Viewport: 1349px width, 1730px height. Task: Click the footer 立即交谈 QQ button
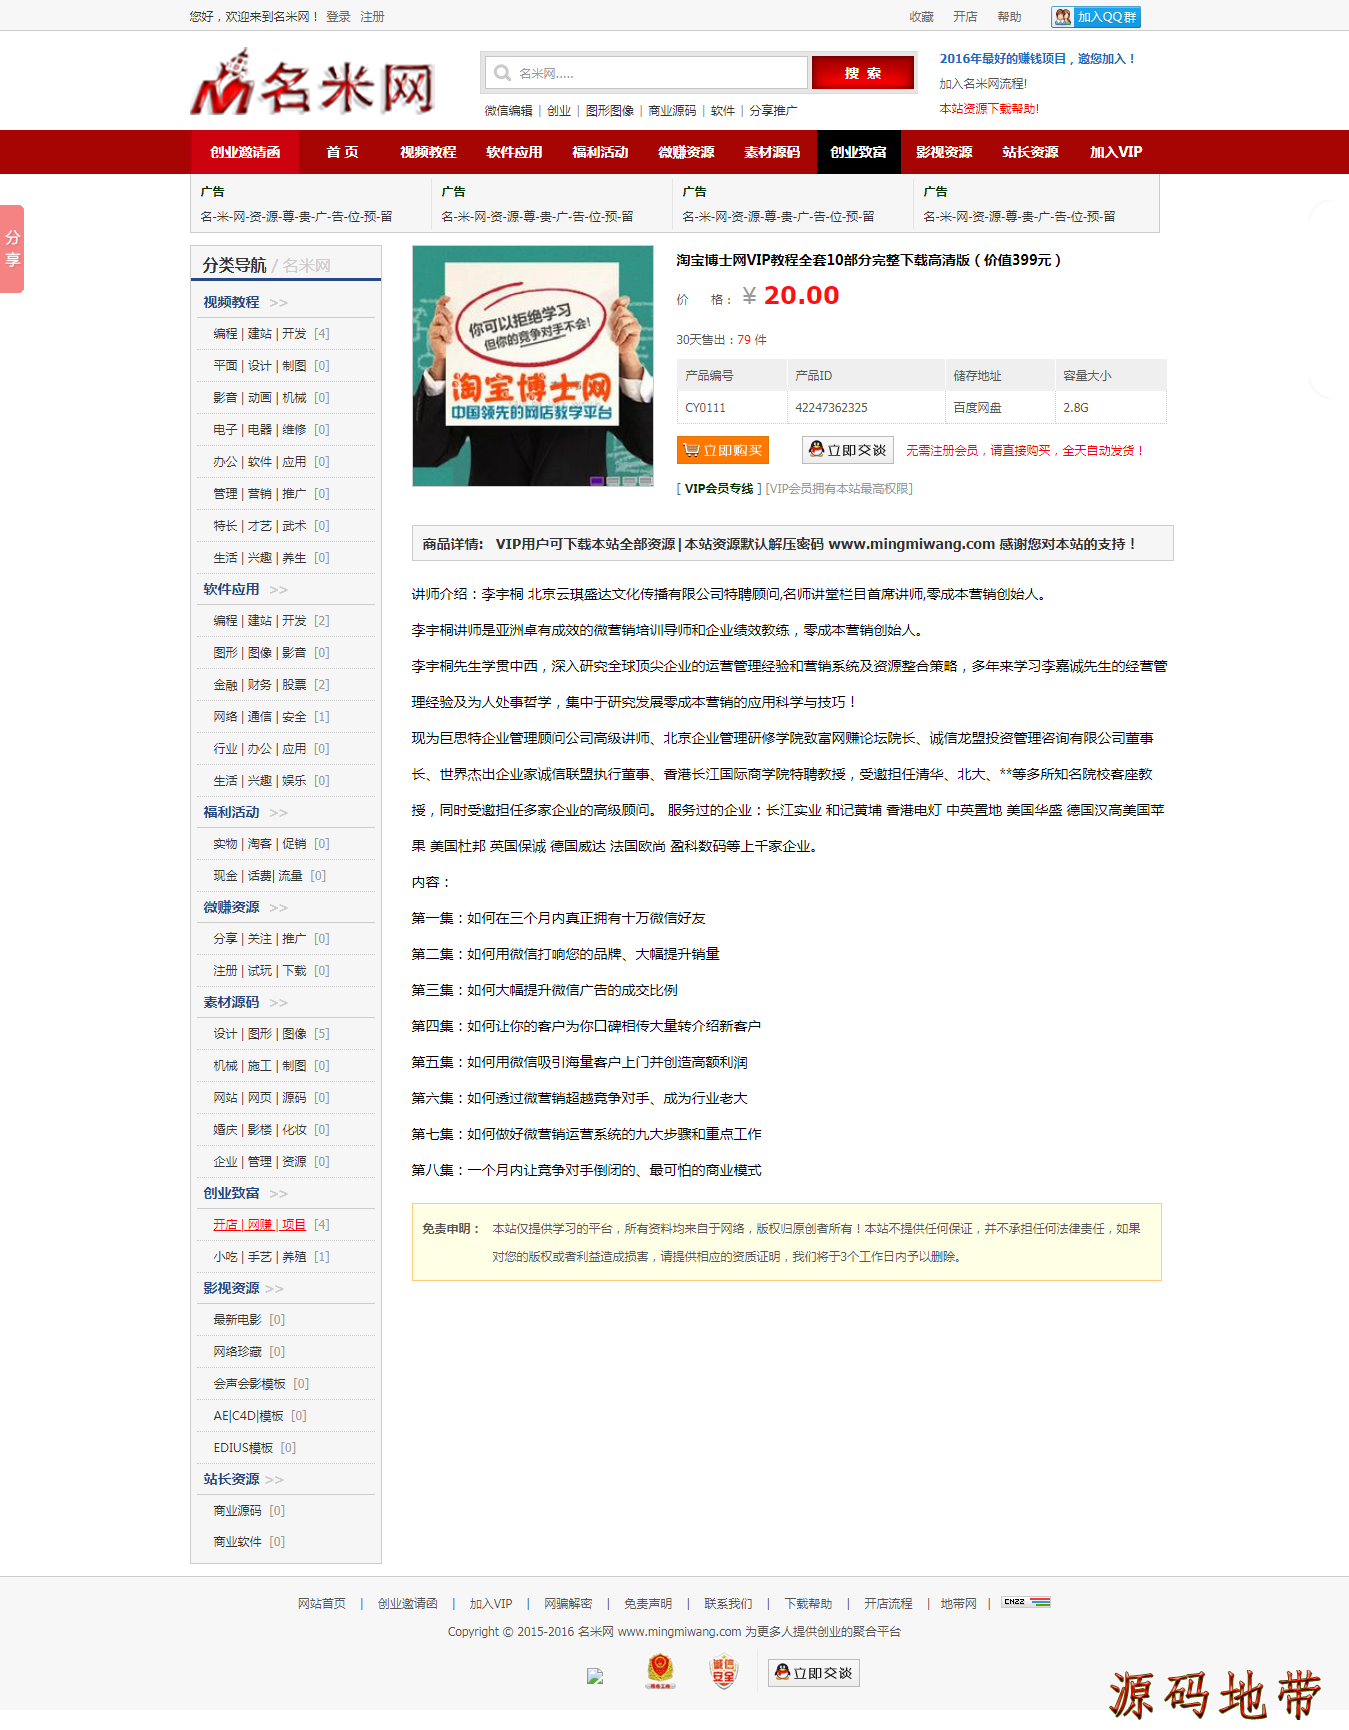tap(814, 1673)
